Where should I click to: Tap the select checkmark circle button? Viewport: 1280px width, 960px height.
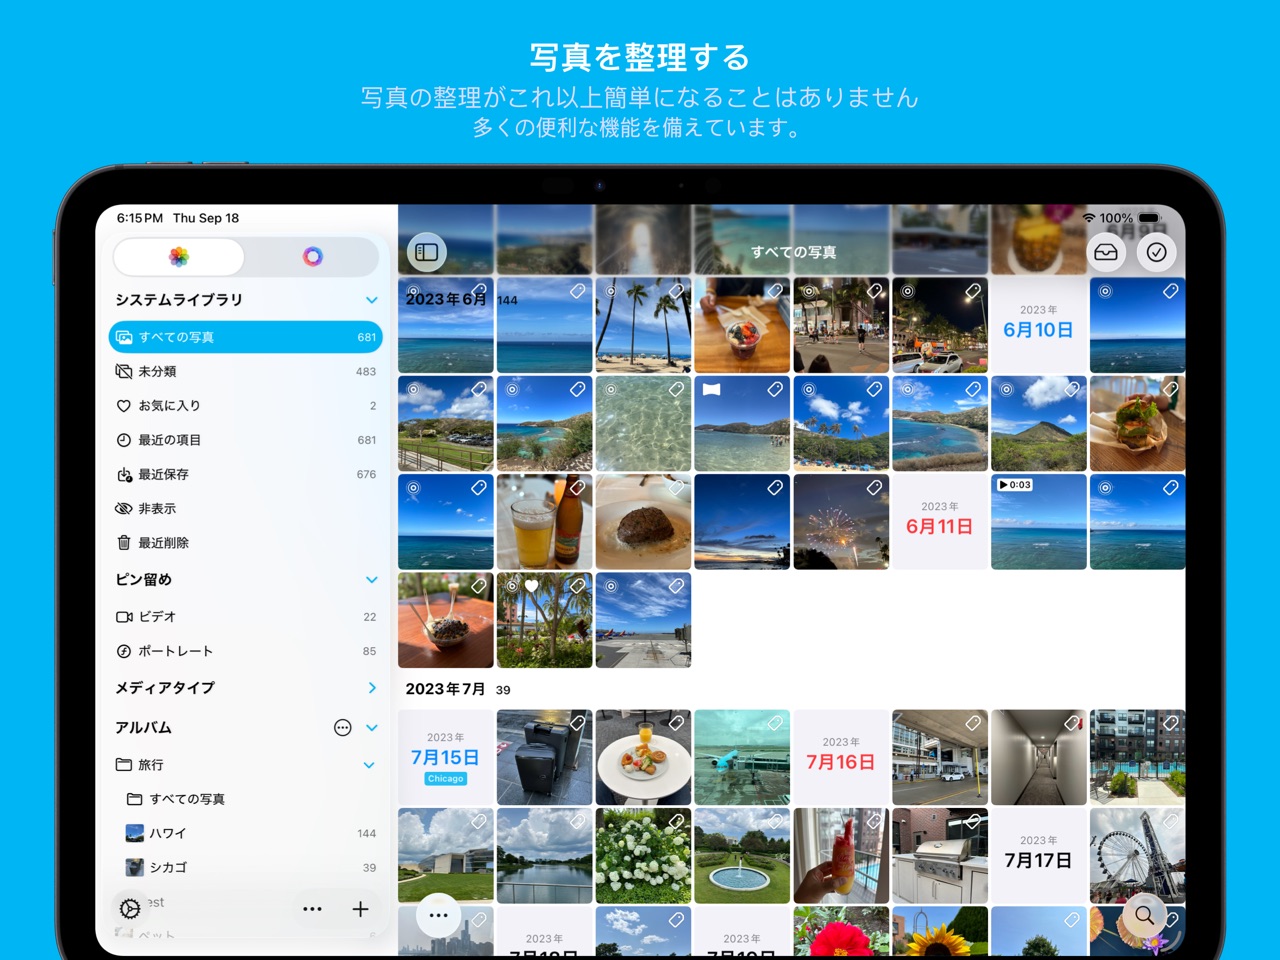point(1156,252)
